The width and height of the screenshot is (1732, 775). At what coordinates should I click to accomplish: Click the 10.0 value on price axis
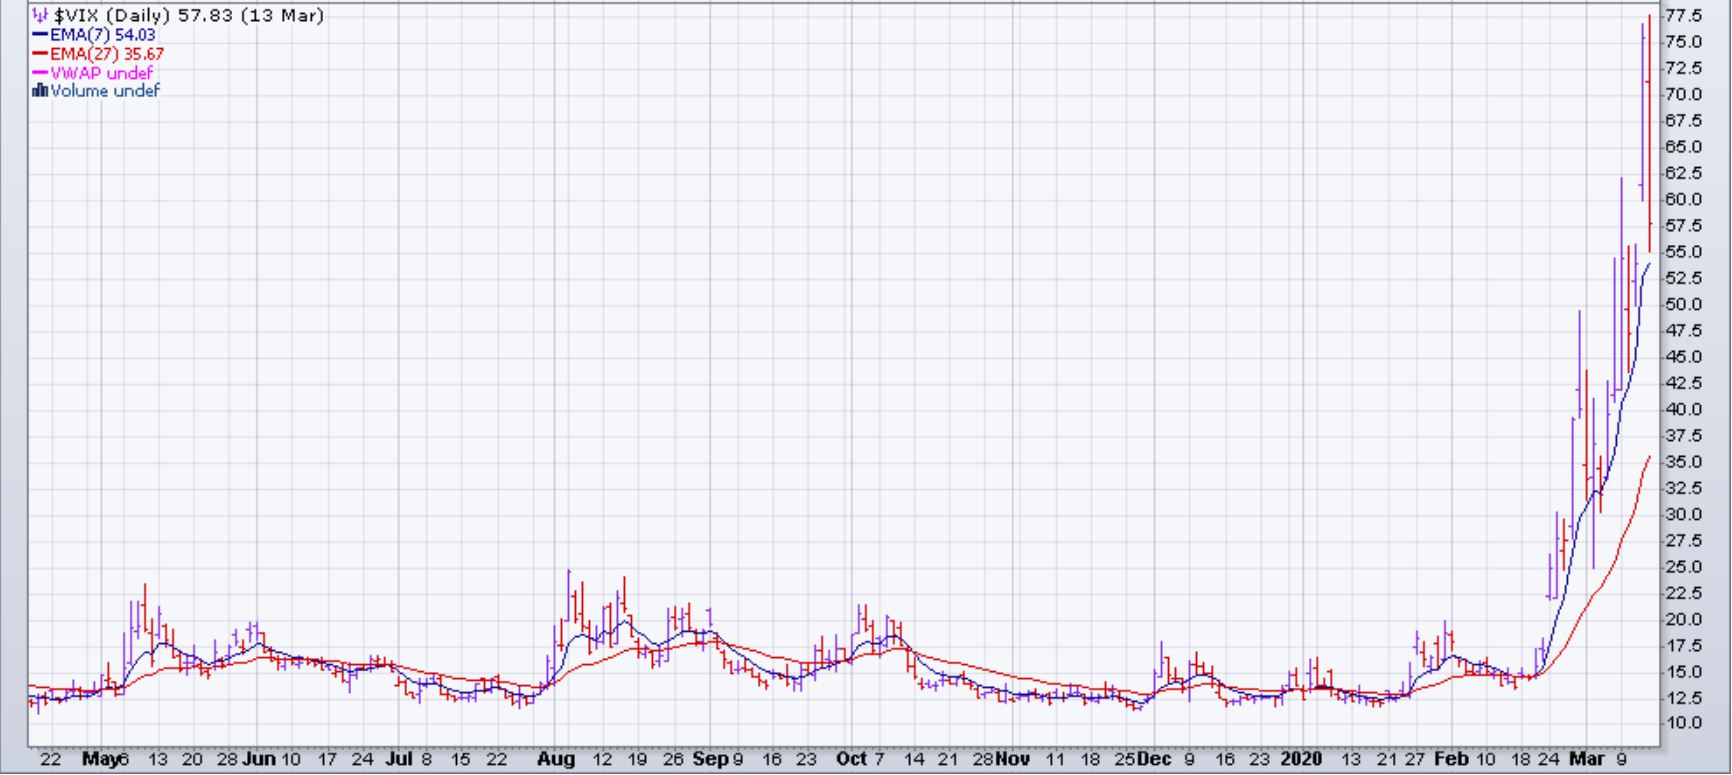coord(1683,723)
